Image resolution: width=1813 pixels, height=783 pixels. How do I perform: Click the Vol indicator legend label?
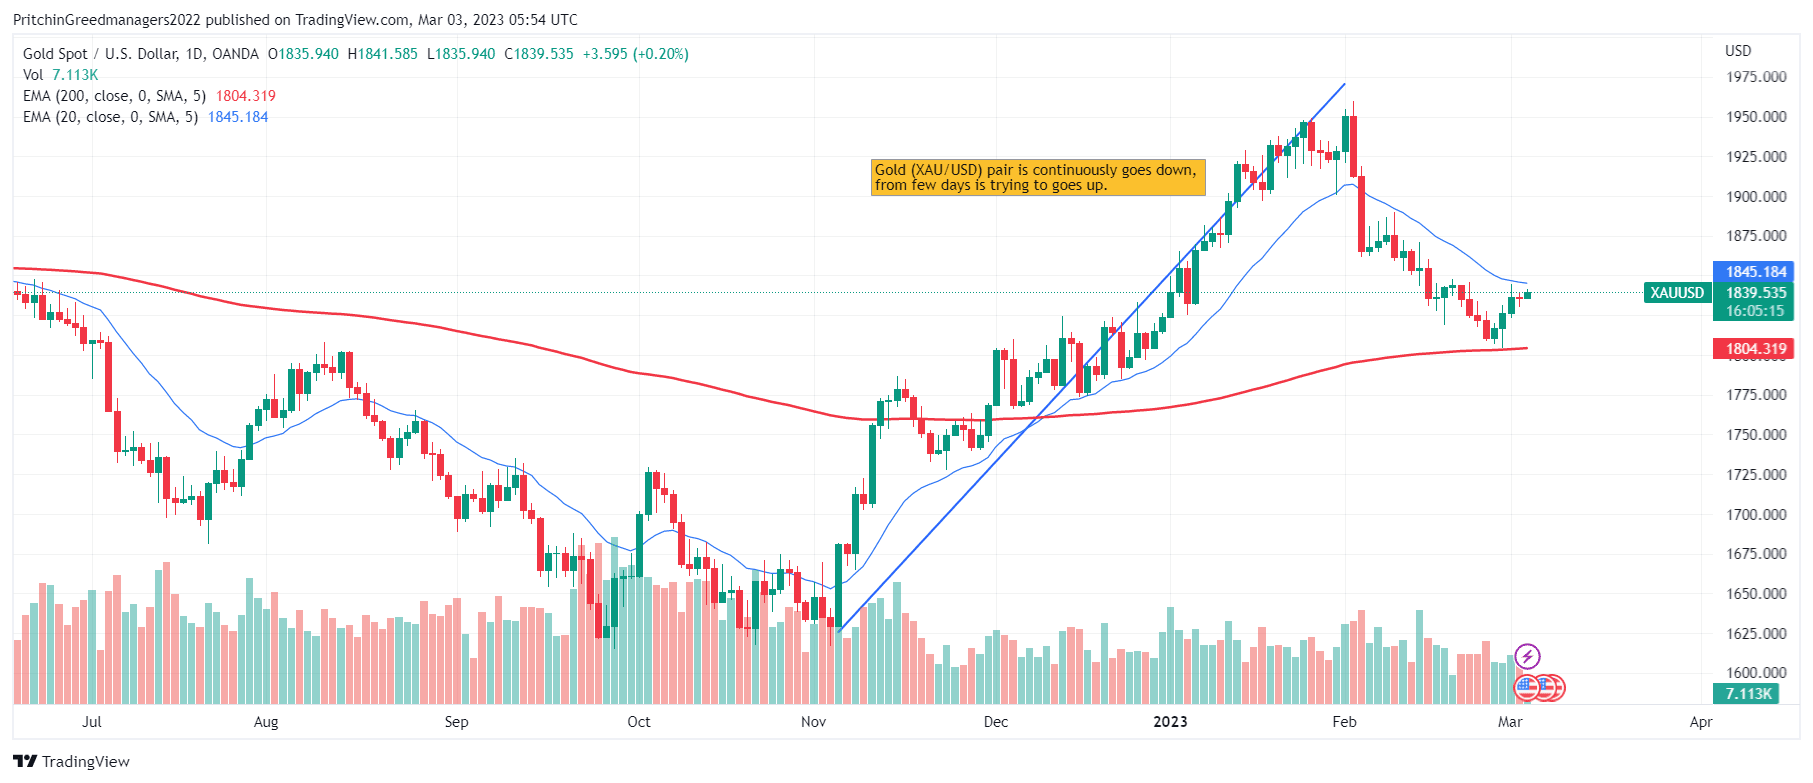click(33, 75)
